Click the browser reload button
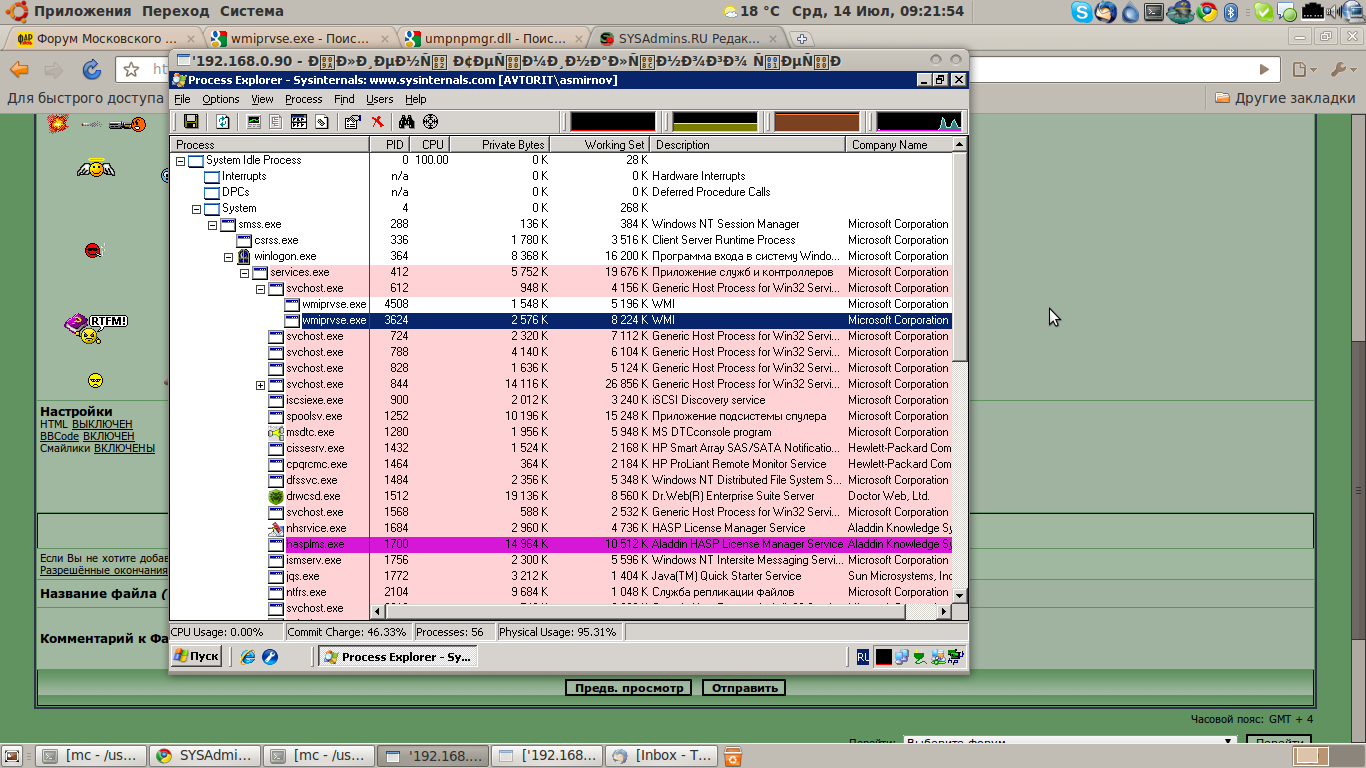This screenshot has height=768, width=1366. click(x=91, y=69)
